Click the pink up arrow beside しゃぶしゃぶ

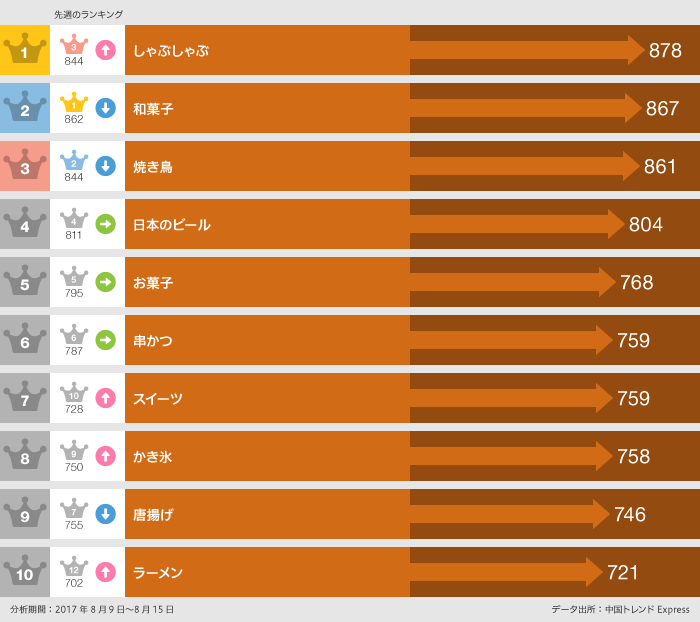tap(105, 49)
